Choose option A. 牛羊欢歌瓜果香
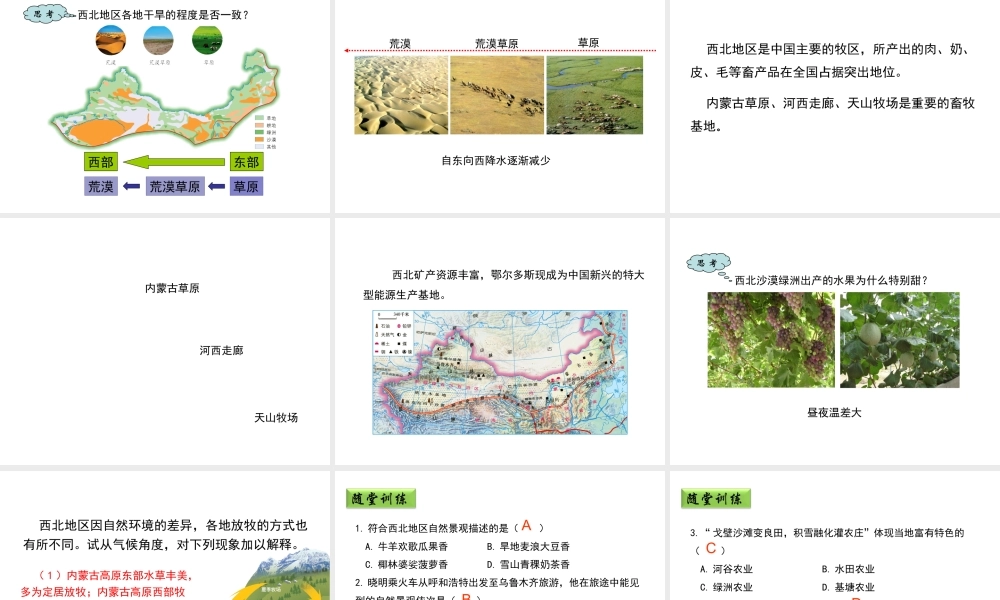 point(406,546)
